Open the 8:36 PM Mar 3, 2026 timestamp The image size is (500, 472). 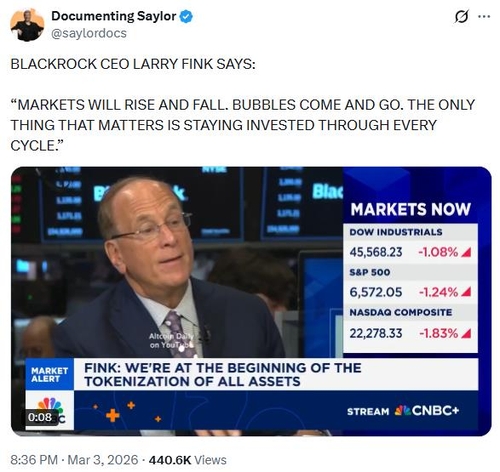pos(74,460)
